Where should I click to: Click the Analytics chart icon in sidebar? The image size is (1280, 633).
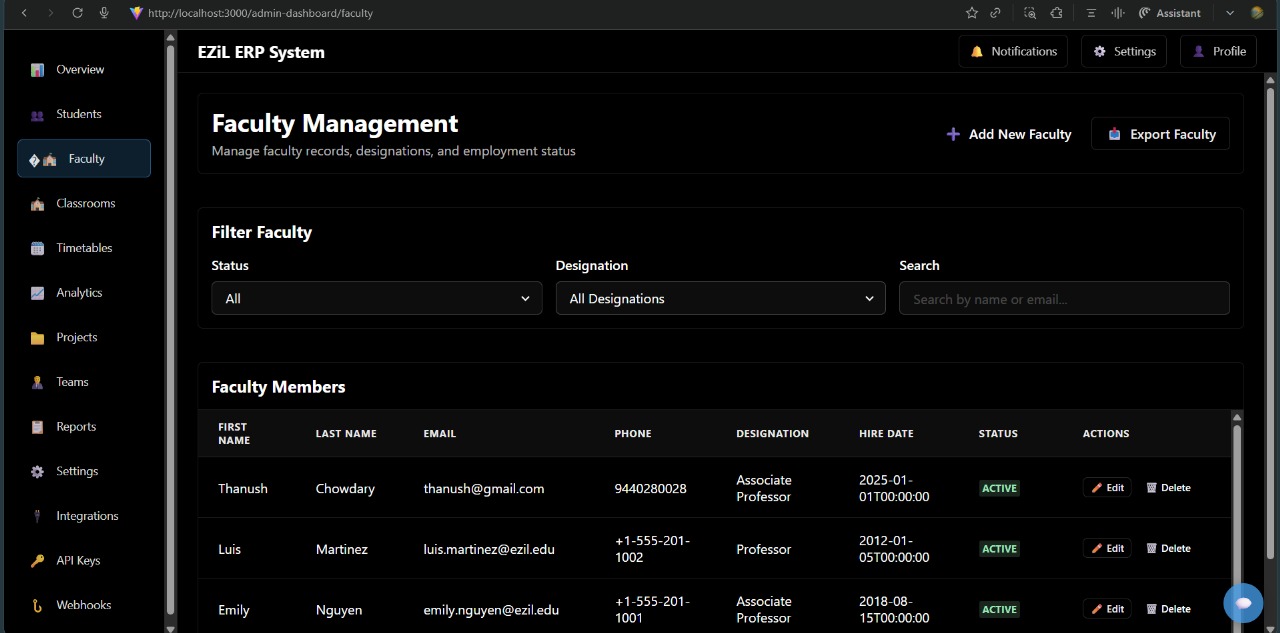click(37, 293)
